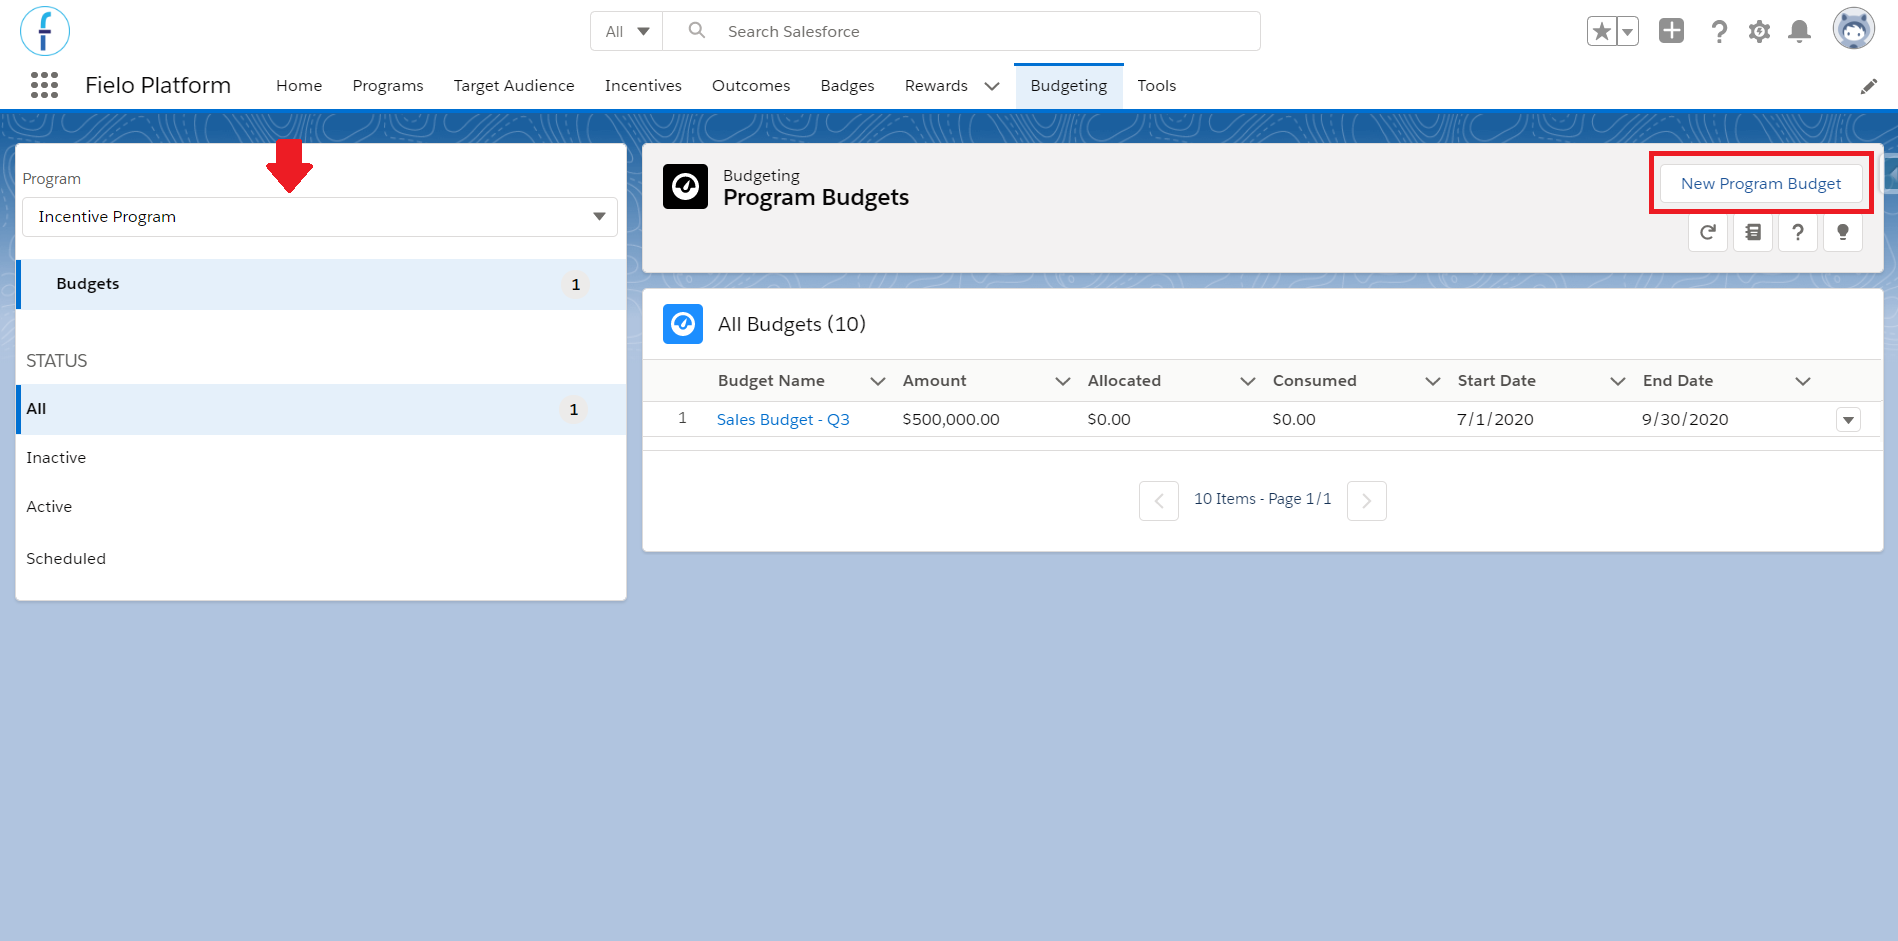Select the Budgeting tab
This screenshot has height=941, width=1898.
tap(1068, 86)
